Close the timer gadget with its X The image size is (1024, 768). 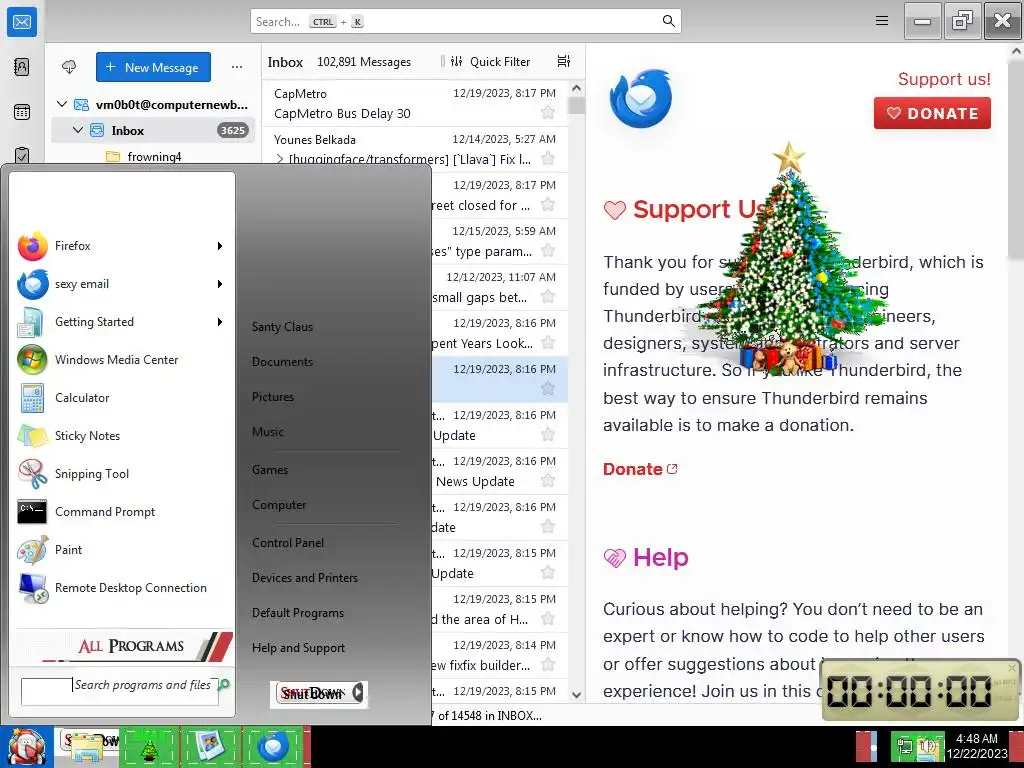tap(1012, 667)
